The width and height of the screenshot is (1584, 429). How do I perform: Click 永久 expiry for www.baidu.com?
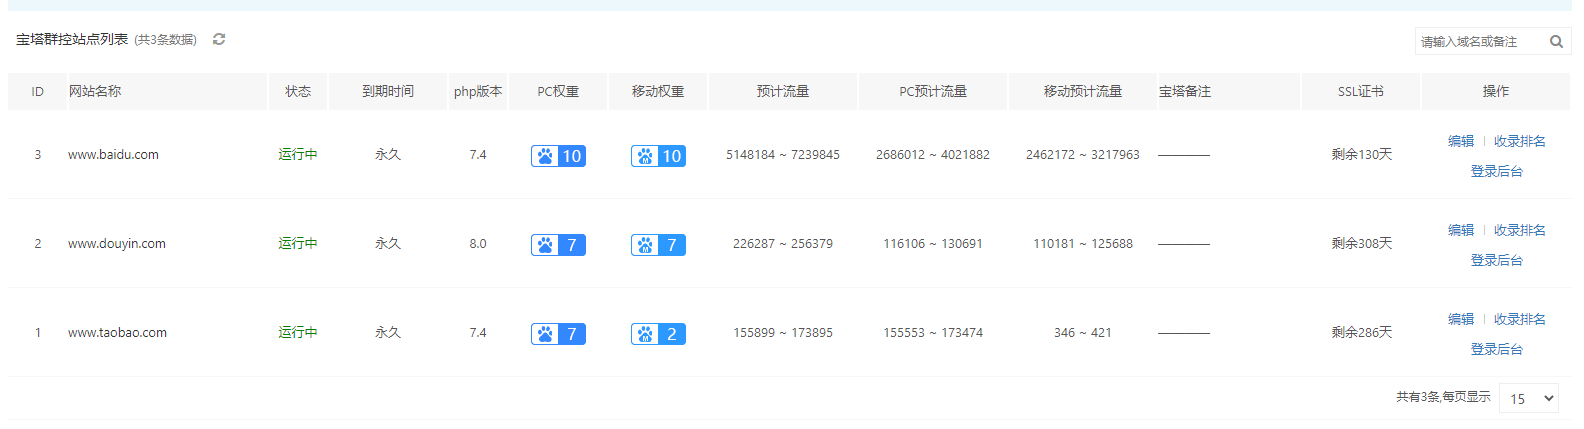pos(388,154)
